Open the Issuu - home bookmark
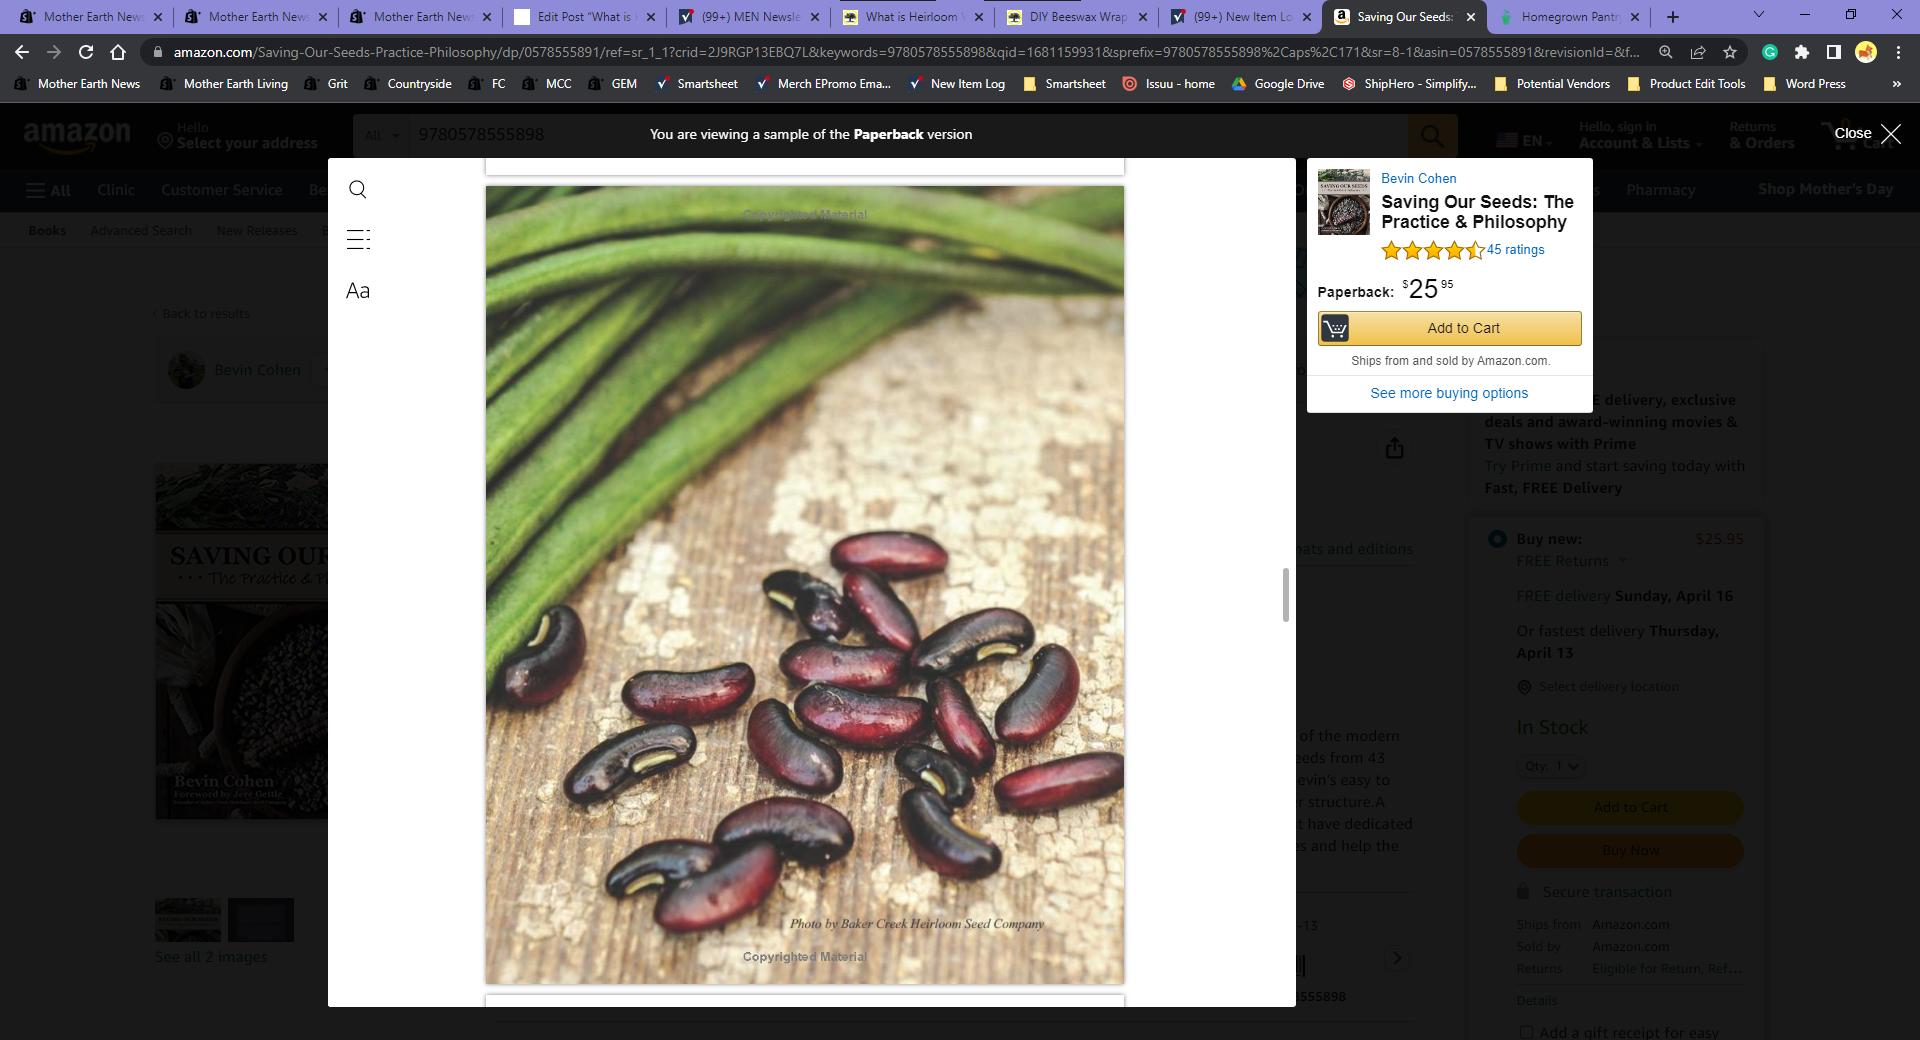 click(x=1168, y=84)
